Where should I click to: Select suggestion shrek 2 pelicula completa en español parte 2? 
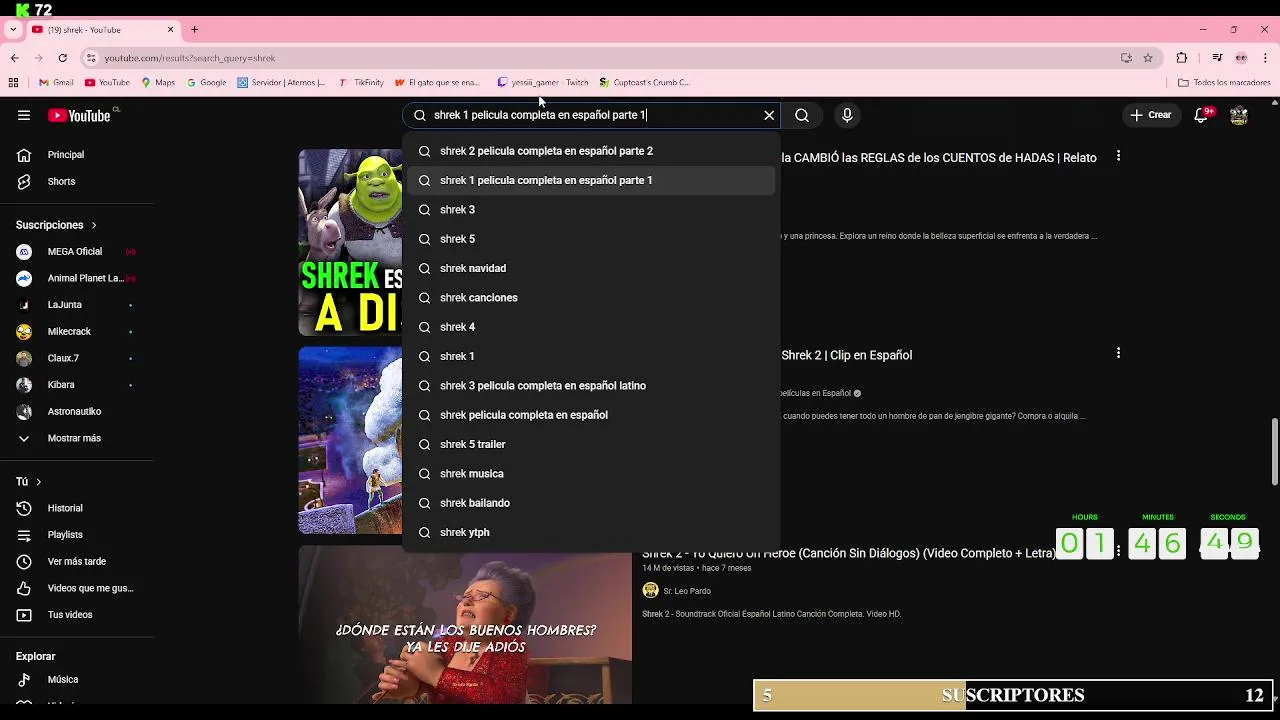[591, 151]
